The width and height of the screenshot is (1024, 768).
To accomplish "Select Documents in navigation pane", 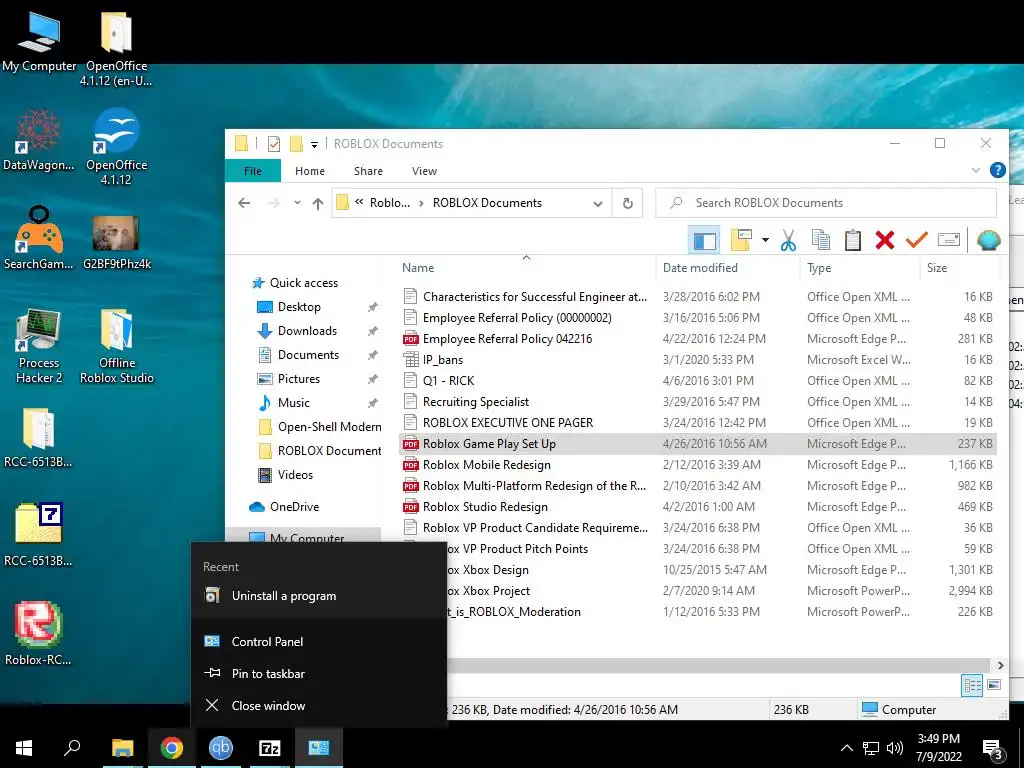I will 308,355.
